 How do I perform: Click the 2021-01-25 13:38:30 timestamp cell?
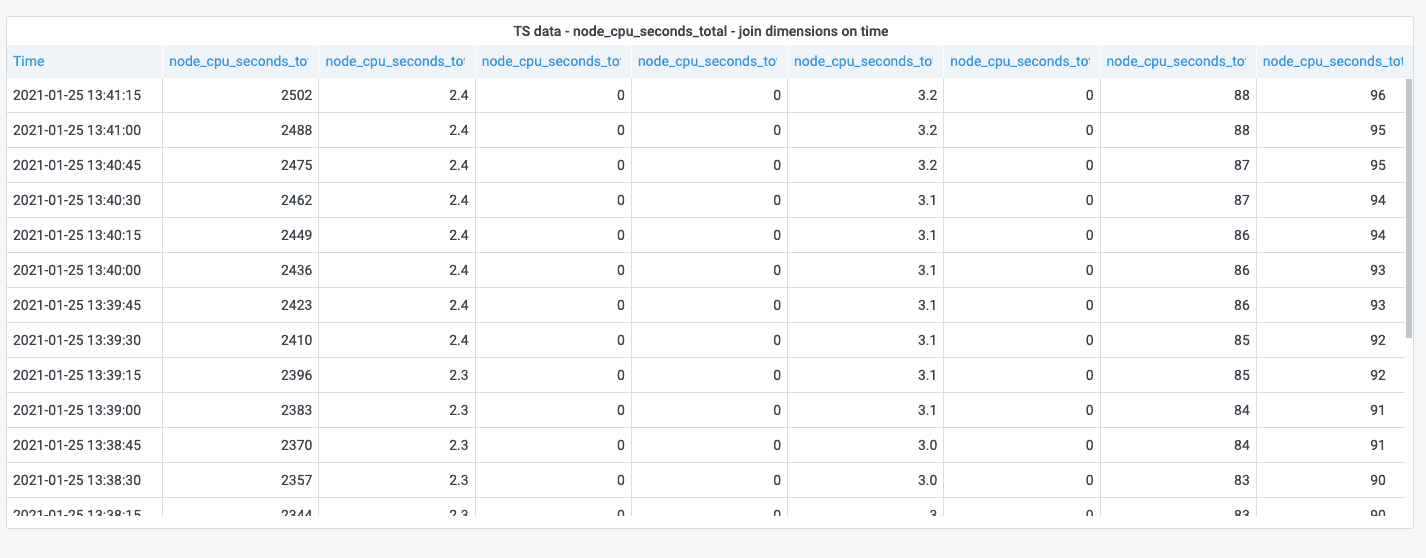pyautogui.click(x=76, y=480)
